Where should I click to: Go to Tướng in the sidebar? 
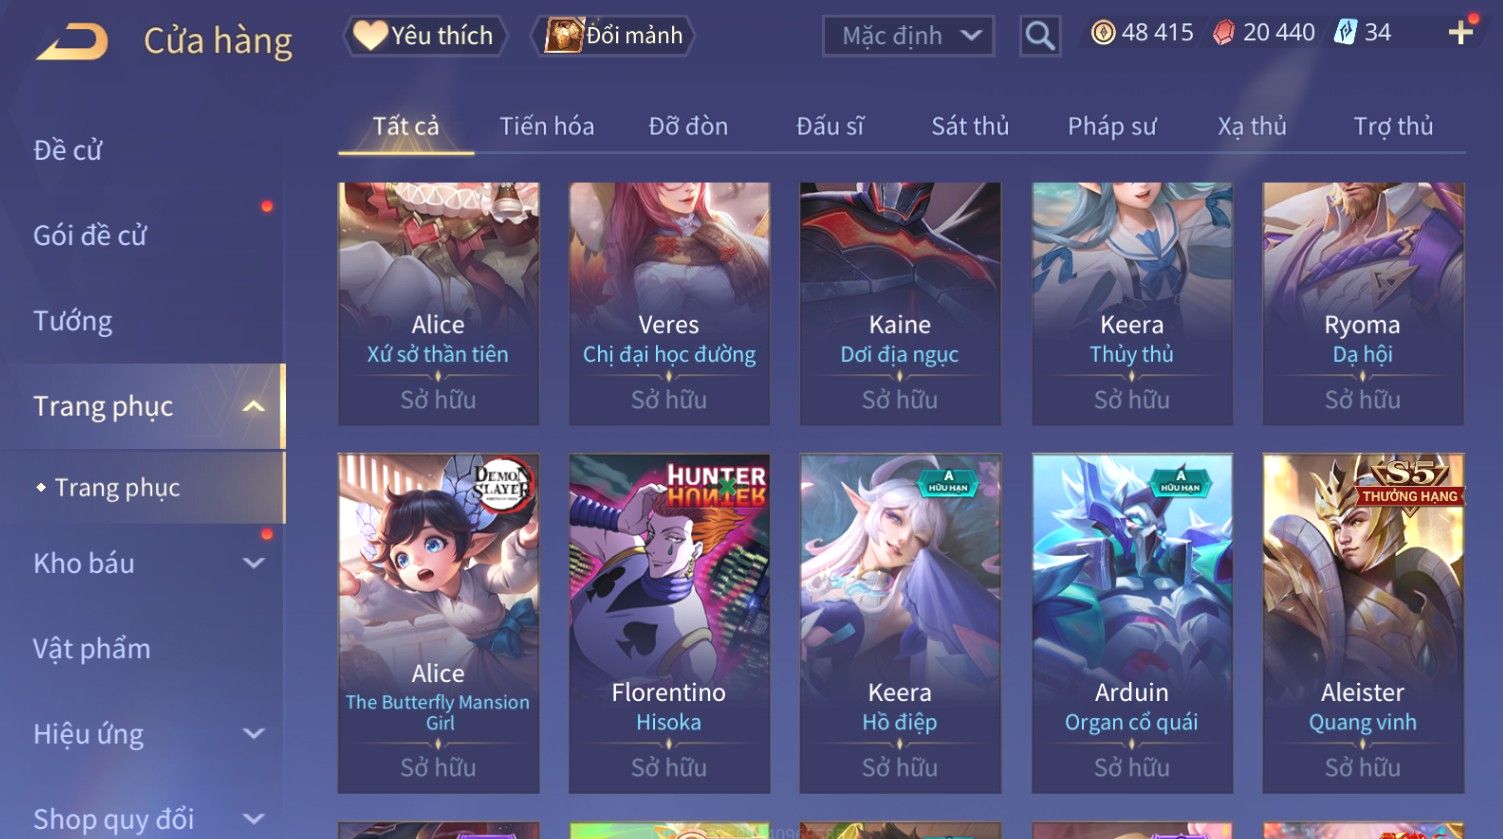point(73,321)
